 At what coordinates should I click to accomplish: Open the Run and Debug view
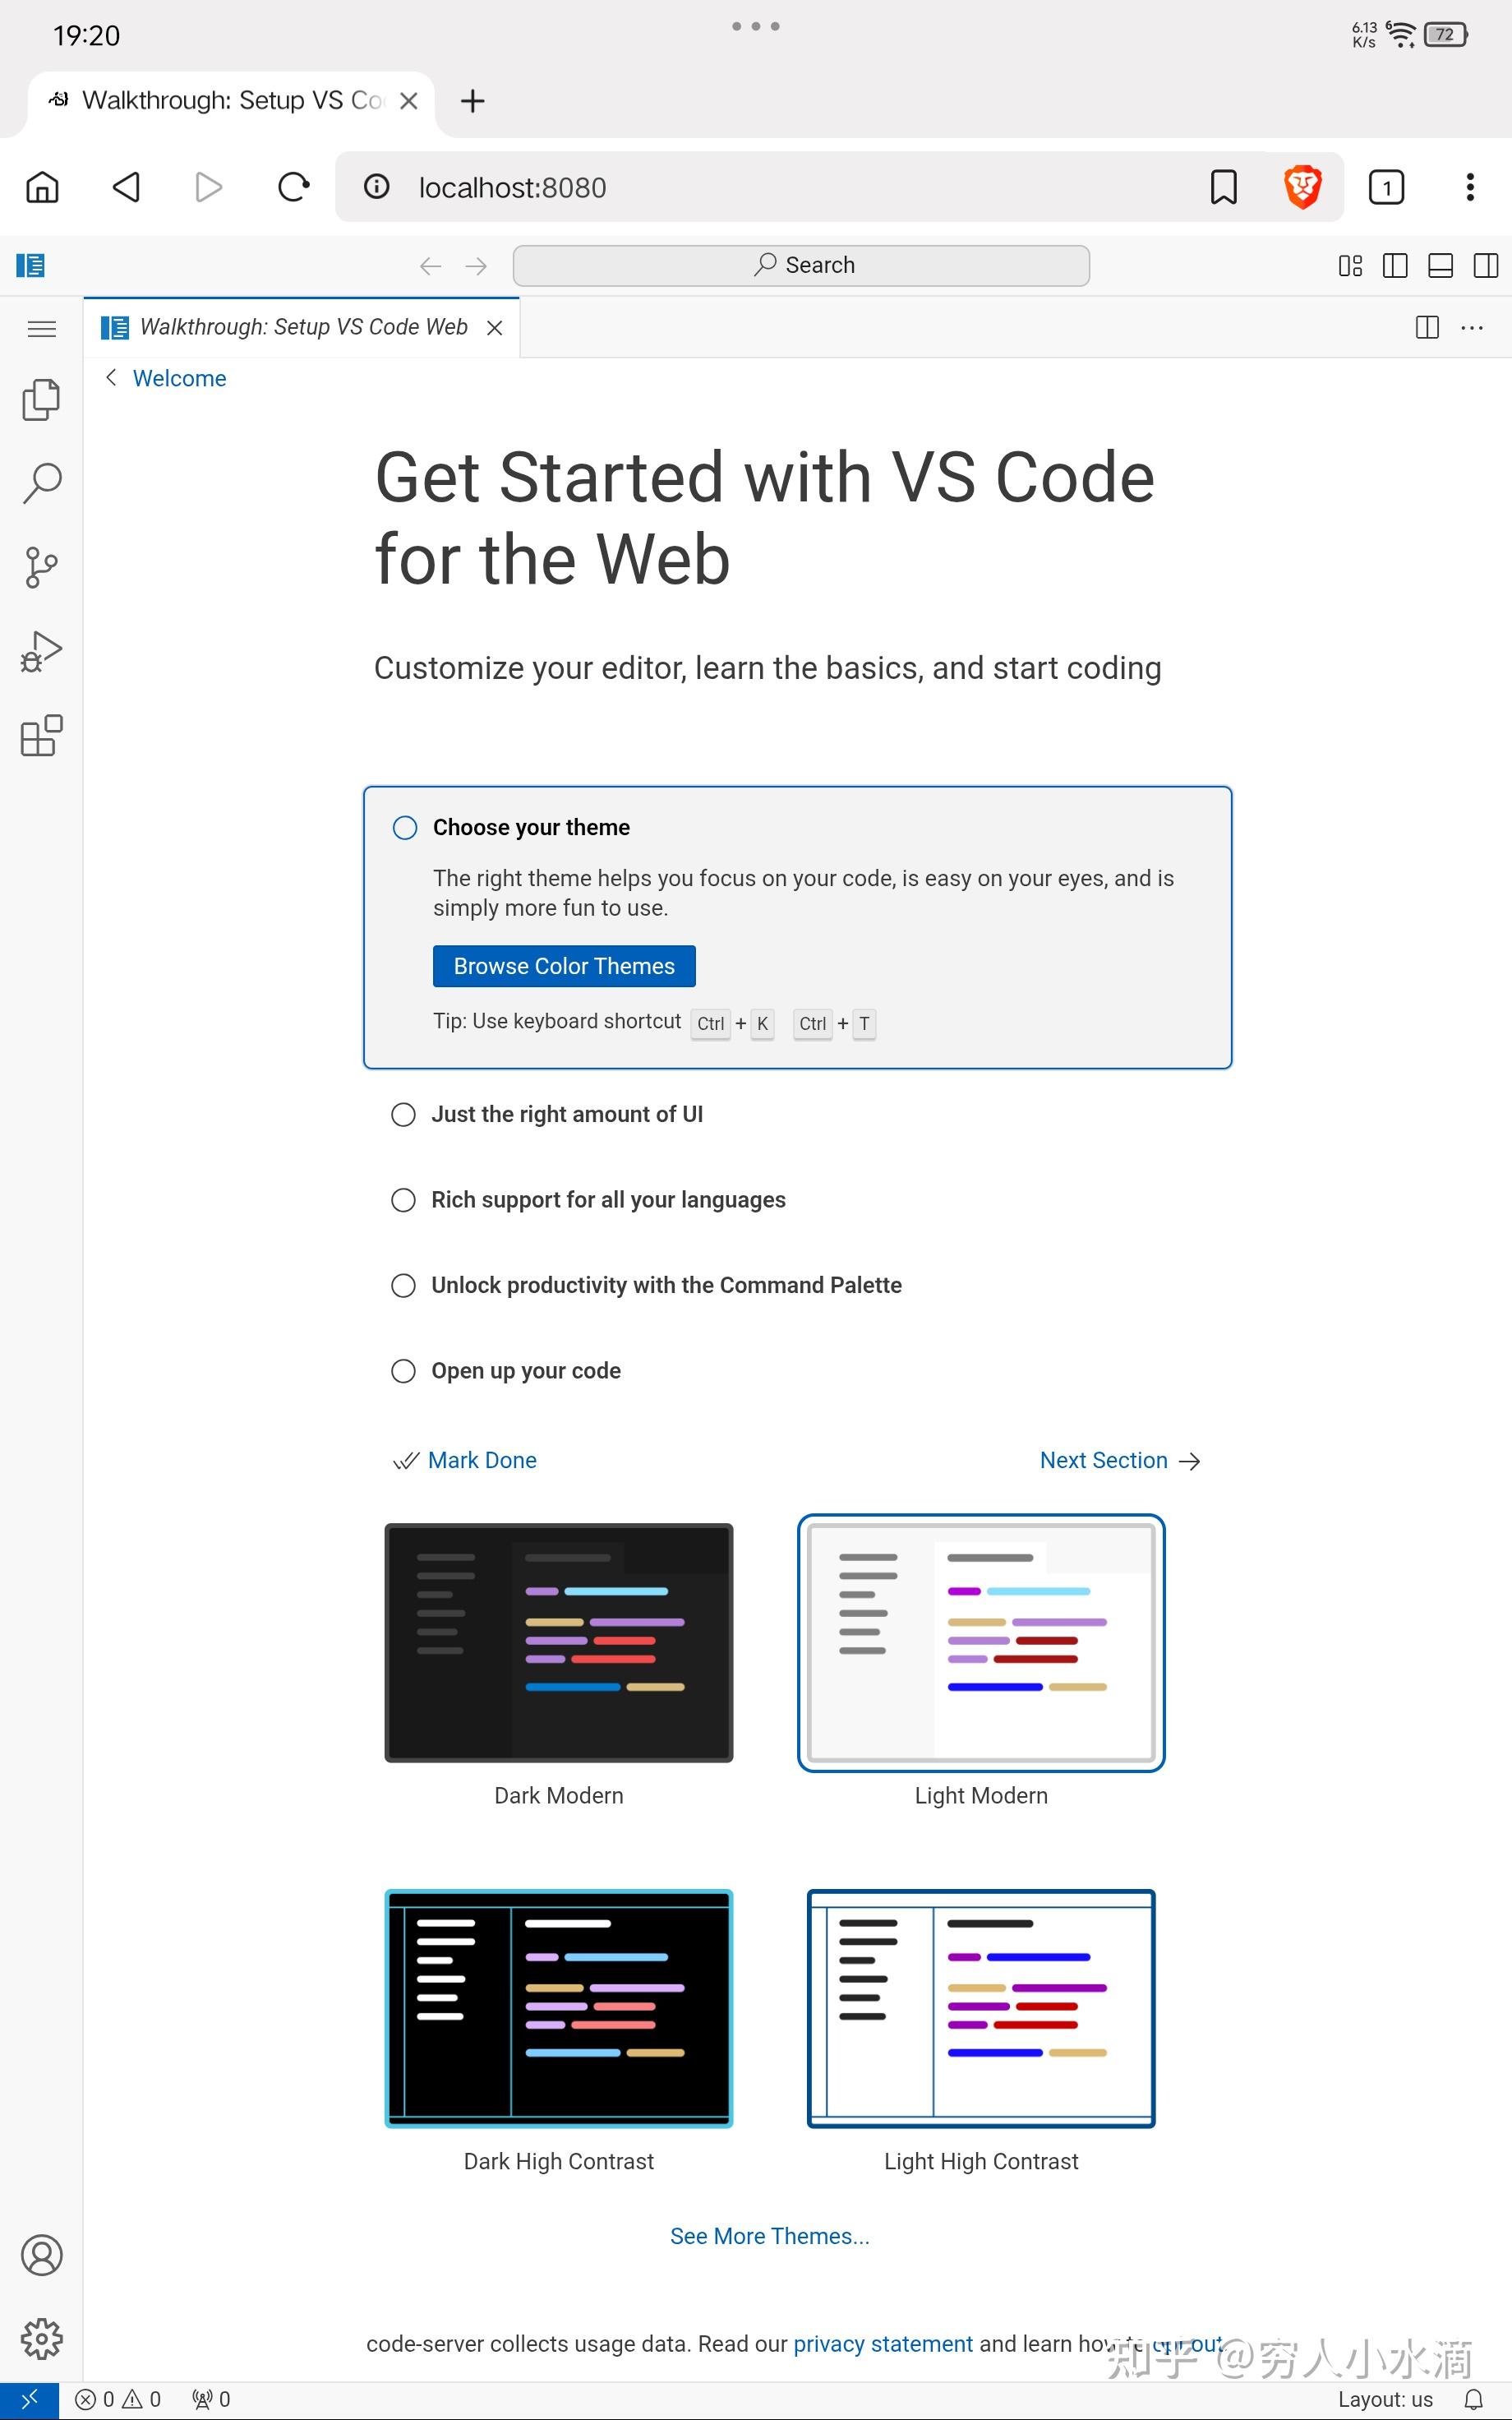pyautogui.click(x=41, y=651)
